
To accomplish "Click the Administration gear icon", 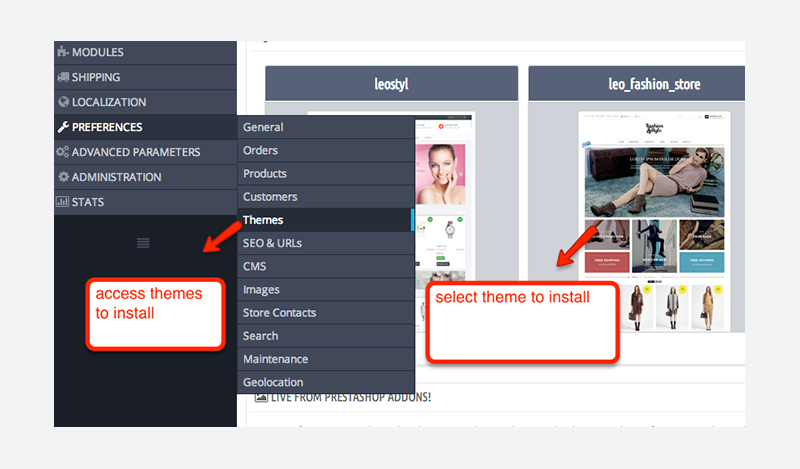I will click(63, 177).
